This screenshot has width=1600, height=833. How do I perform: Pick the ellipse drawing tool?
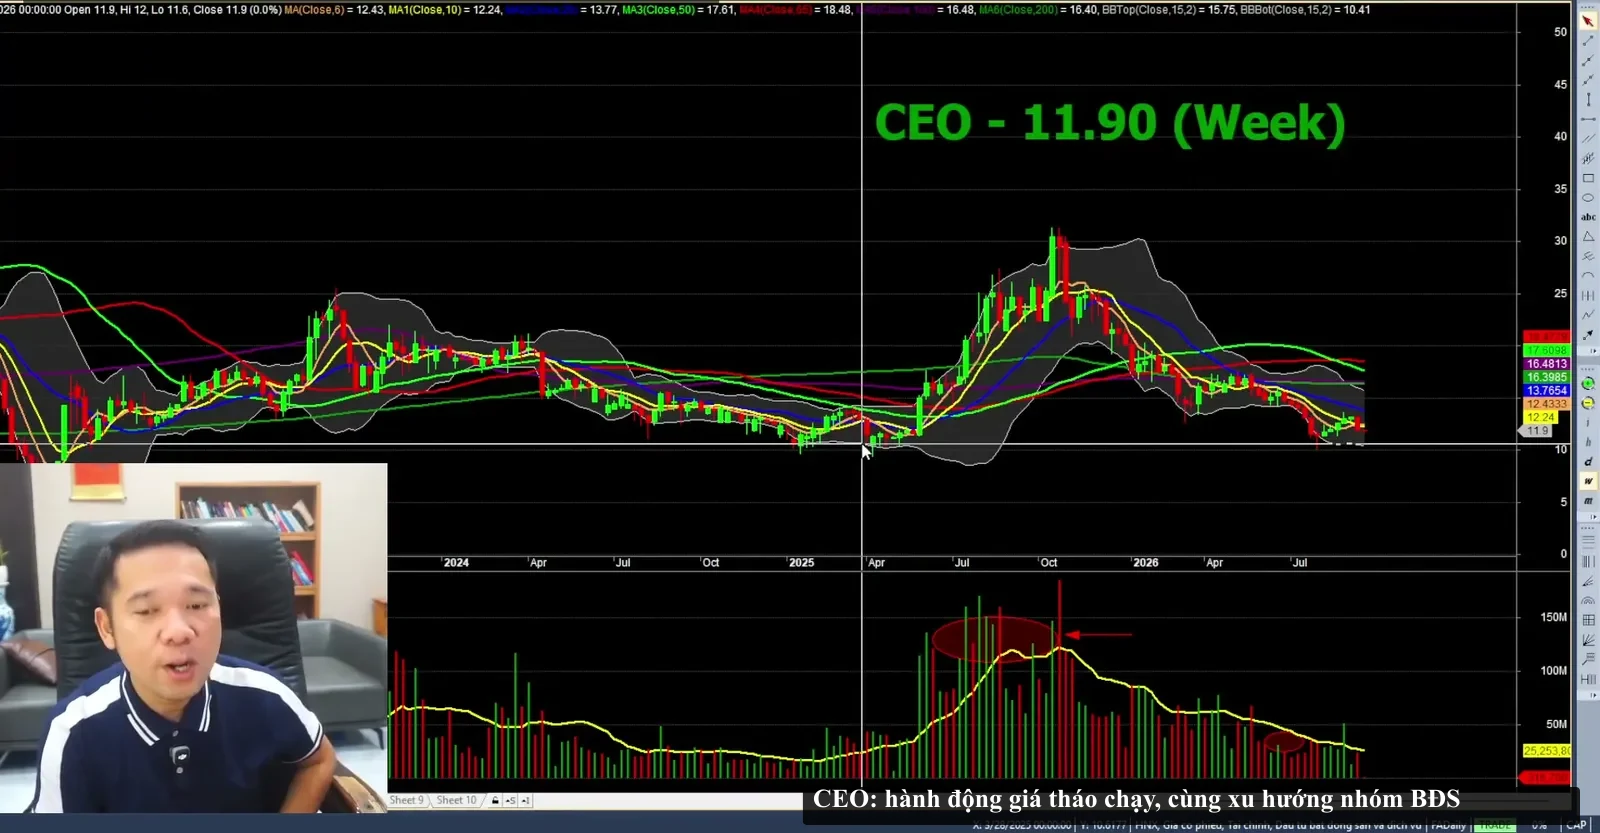(x=1588, y=197)
